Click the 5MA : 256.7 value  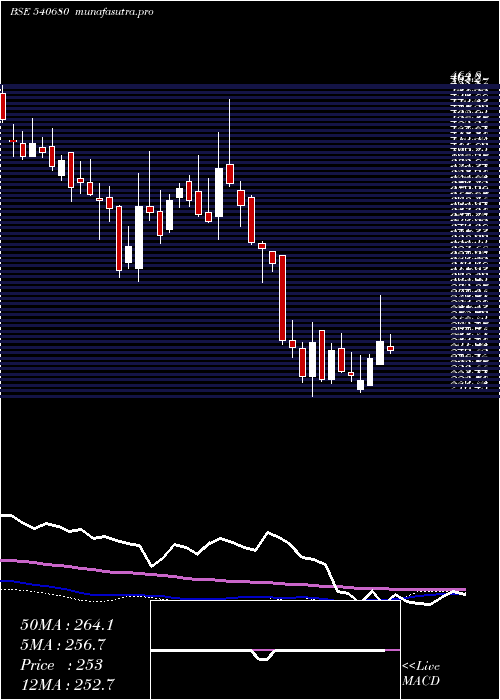[x=65, y=645]
